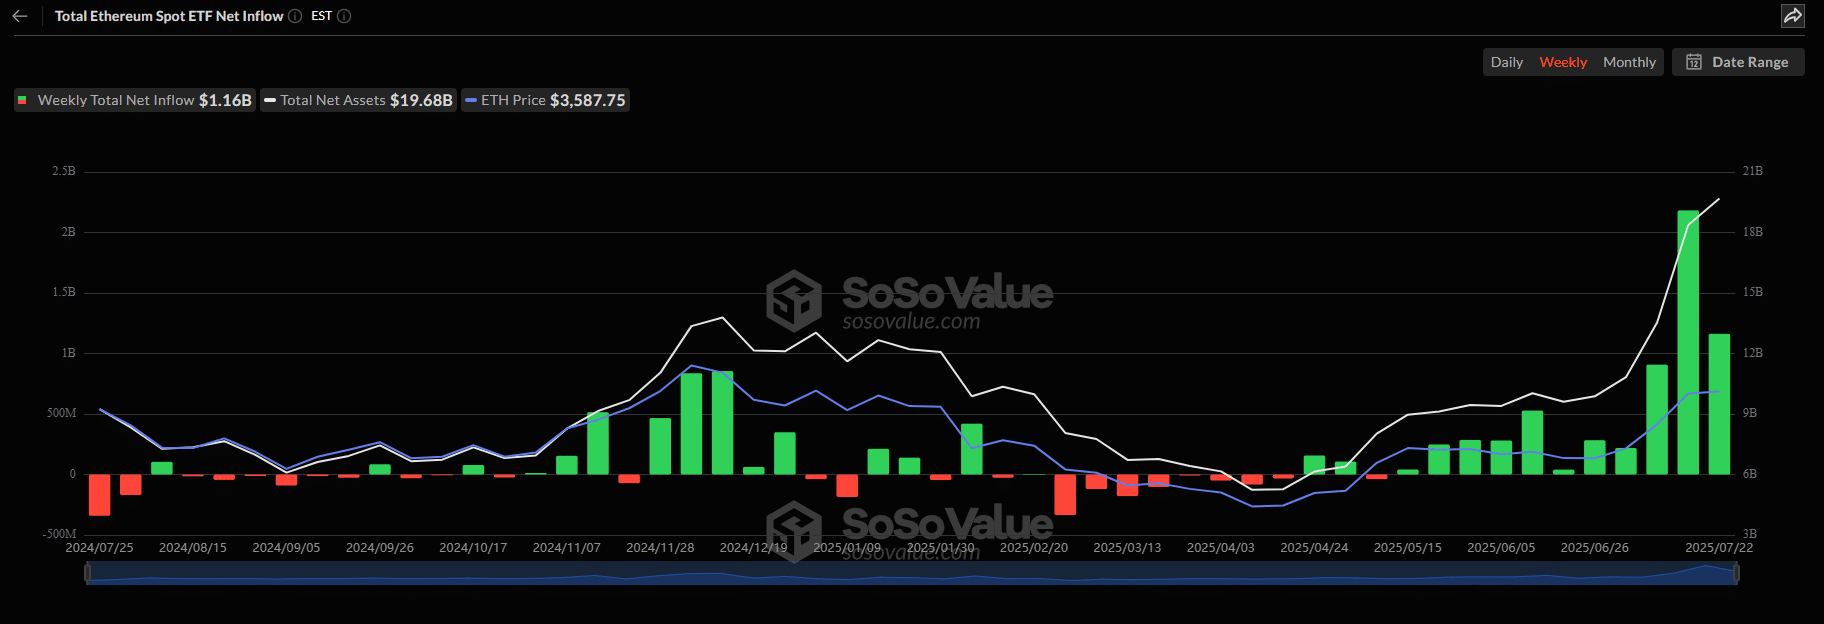
Task: Click the large red bar near 2025/02/20
Action: point(1065,494)
